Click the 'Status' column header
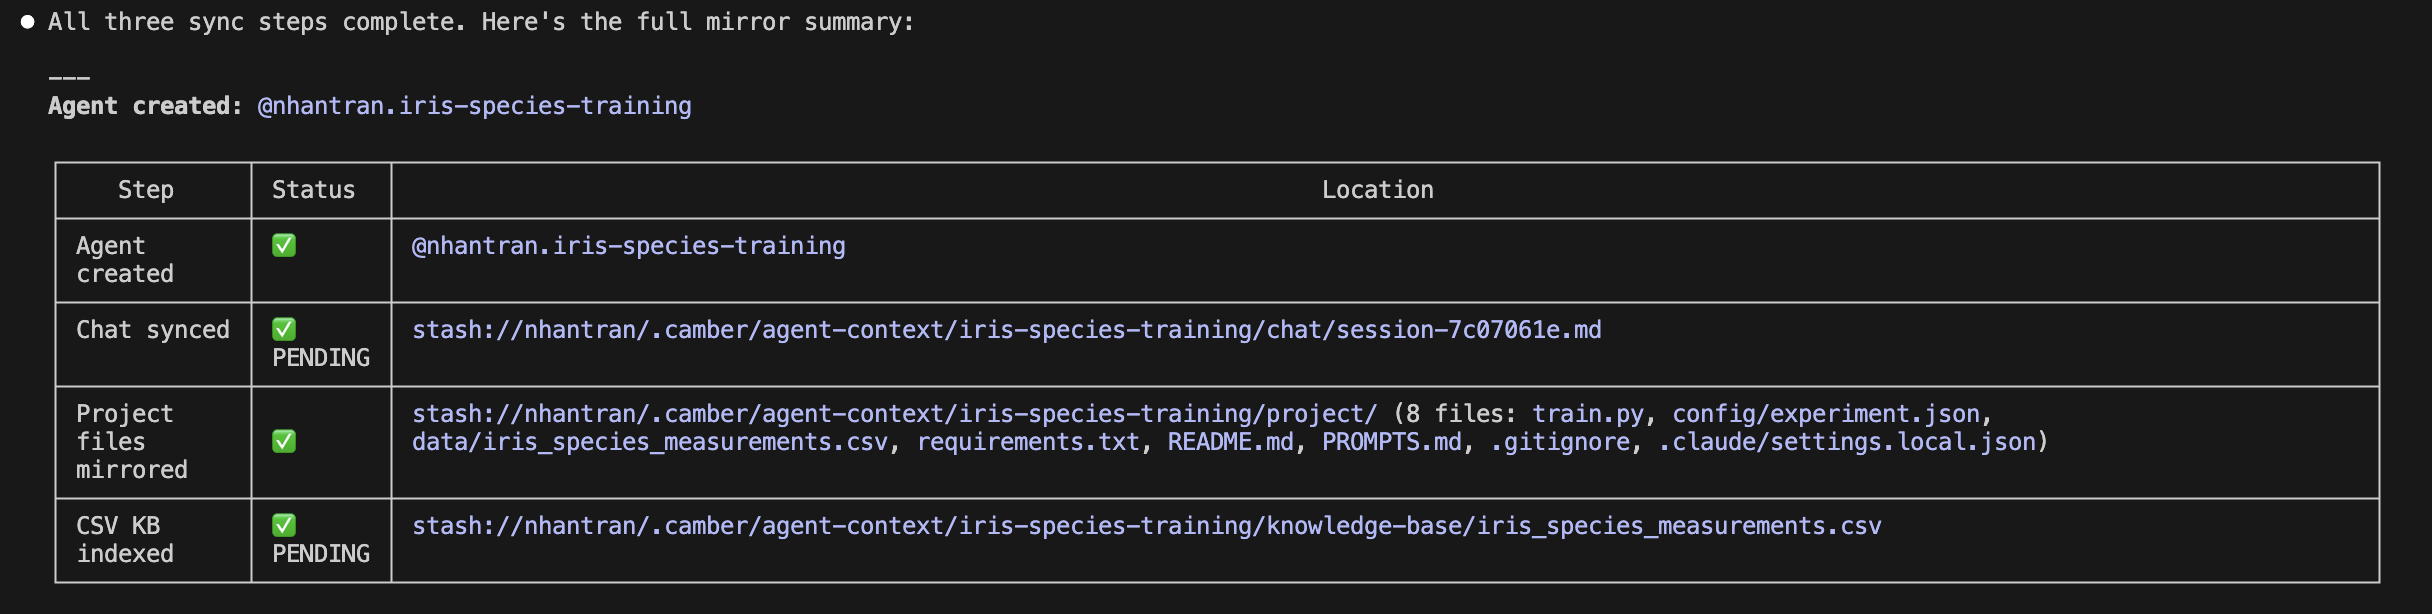The width and height of the screenshot is (2432, 614). (x=314, y=190)
